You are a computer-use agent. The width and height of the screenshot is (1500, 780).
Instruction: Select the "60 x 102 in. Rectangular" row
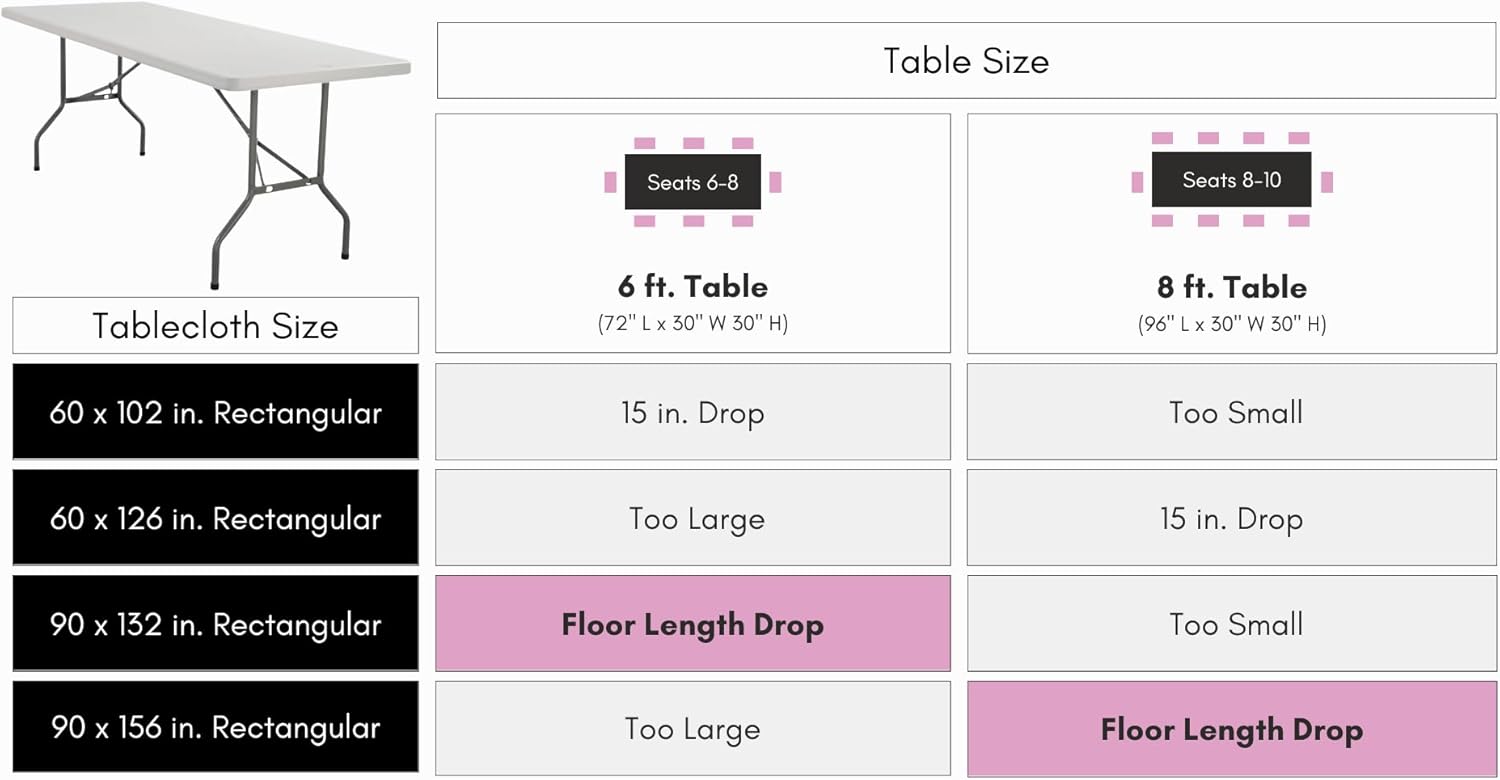pos(215,412)
